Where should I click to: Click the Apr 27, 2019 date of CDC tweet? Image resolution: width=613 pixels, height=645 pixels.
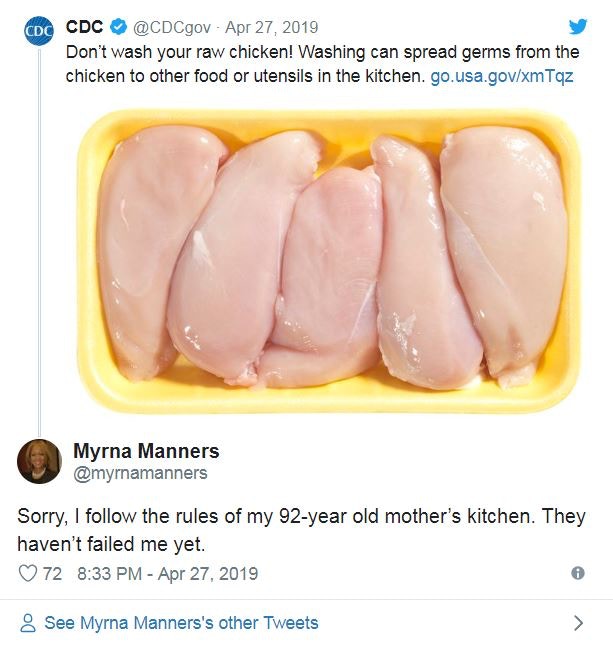pos(272,28)
